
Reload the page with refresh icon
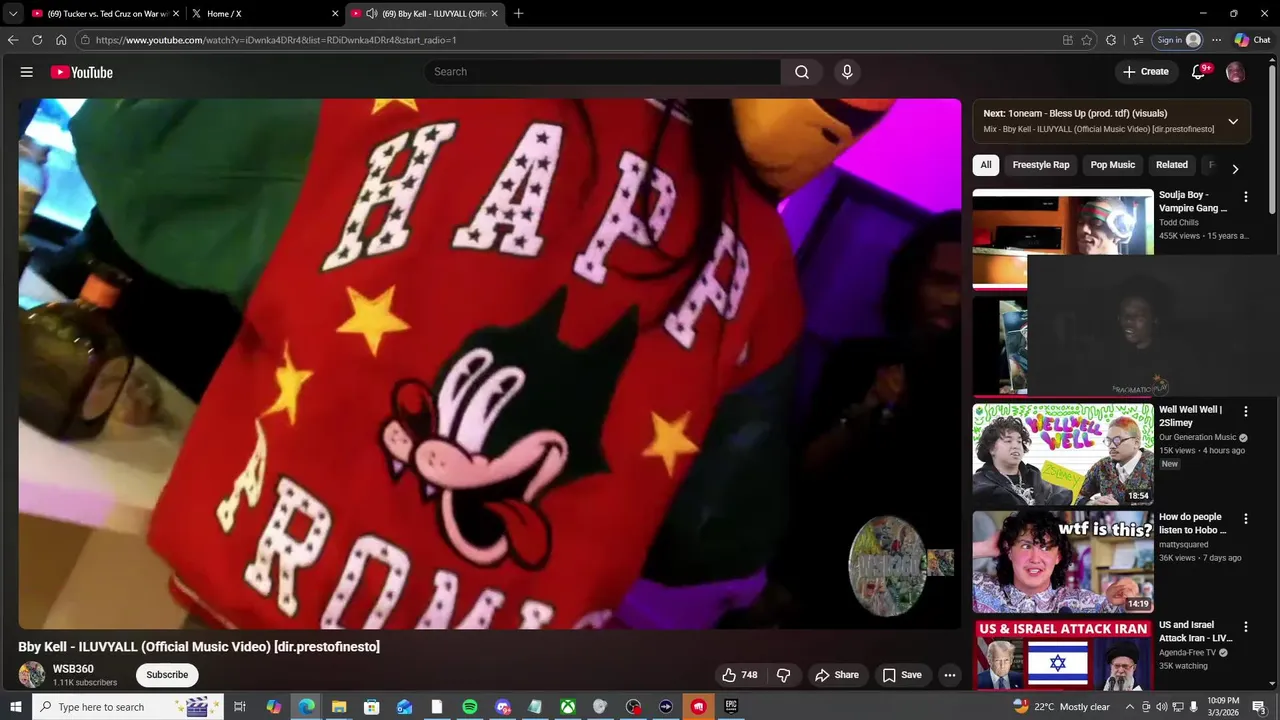click(37, 40)
